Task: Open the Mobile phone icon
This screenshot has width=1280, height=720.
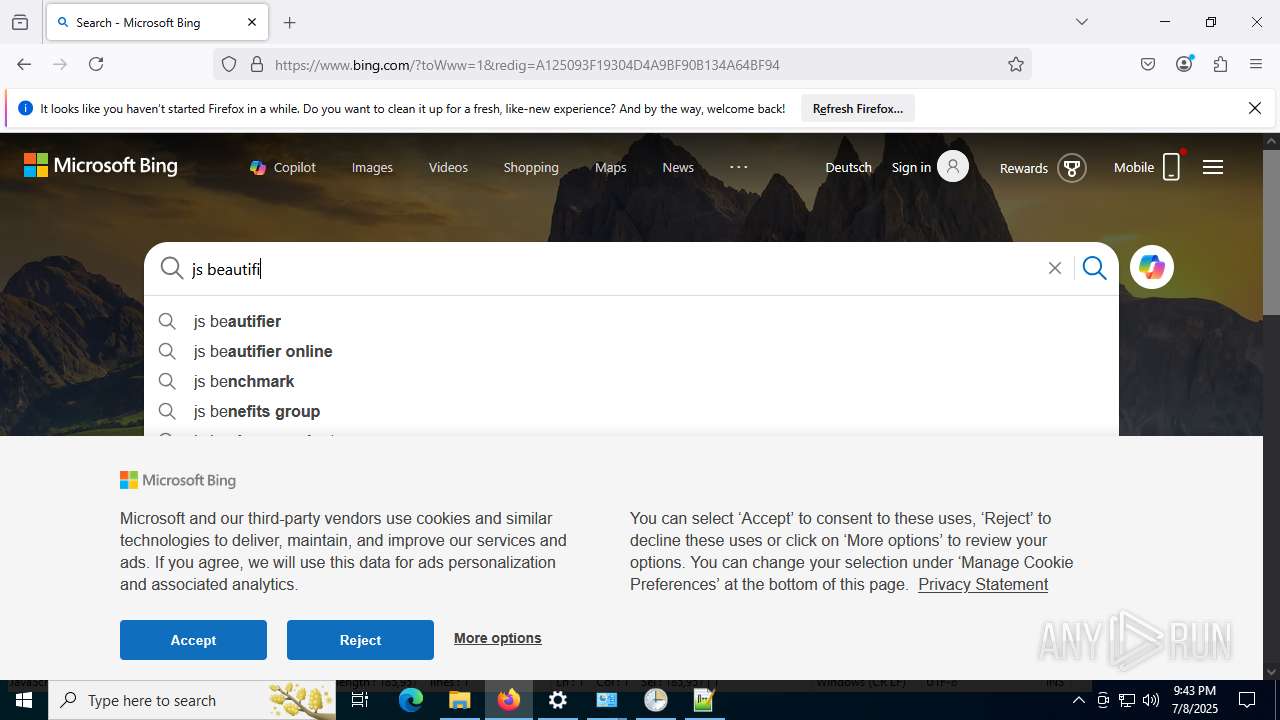Action: click(x=1172, y=167)
